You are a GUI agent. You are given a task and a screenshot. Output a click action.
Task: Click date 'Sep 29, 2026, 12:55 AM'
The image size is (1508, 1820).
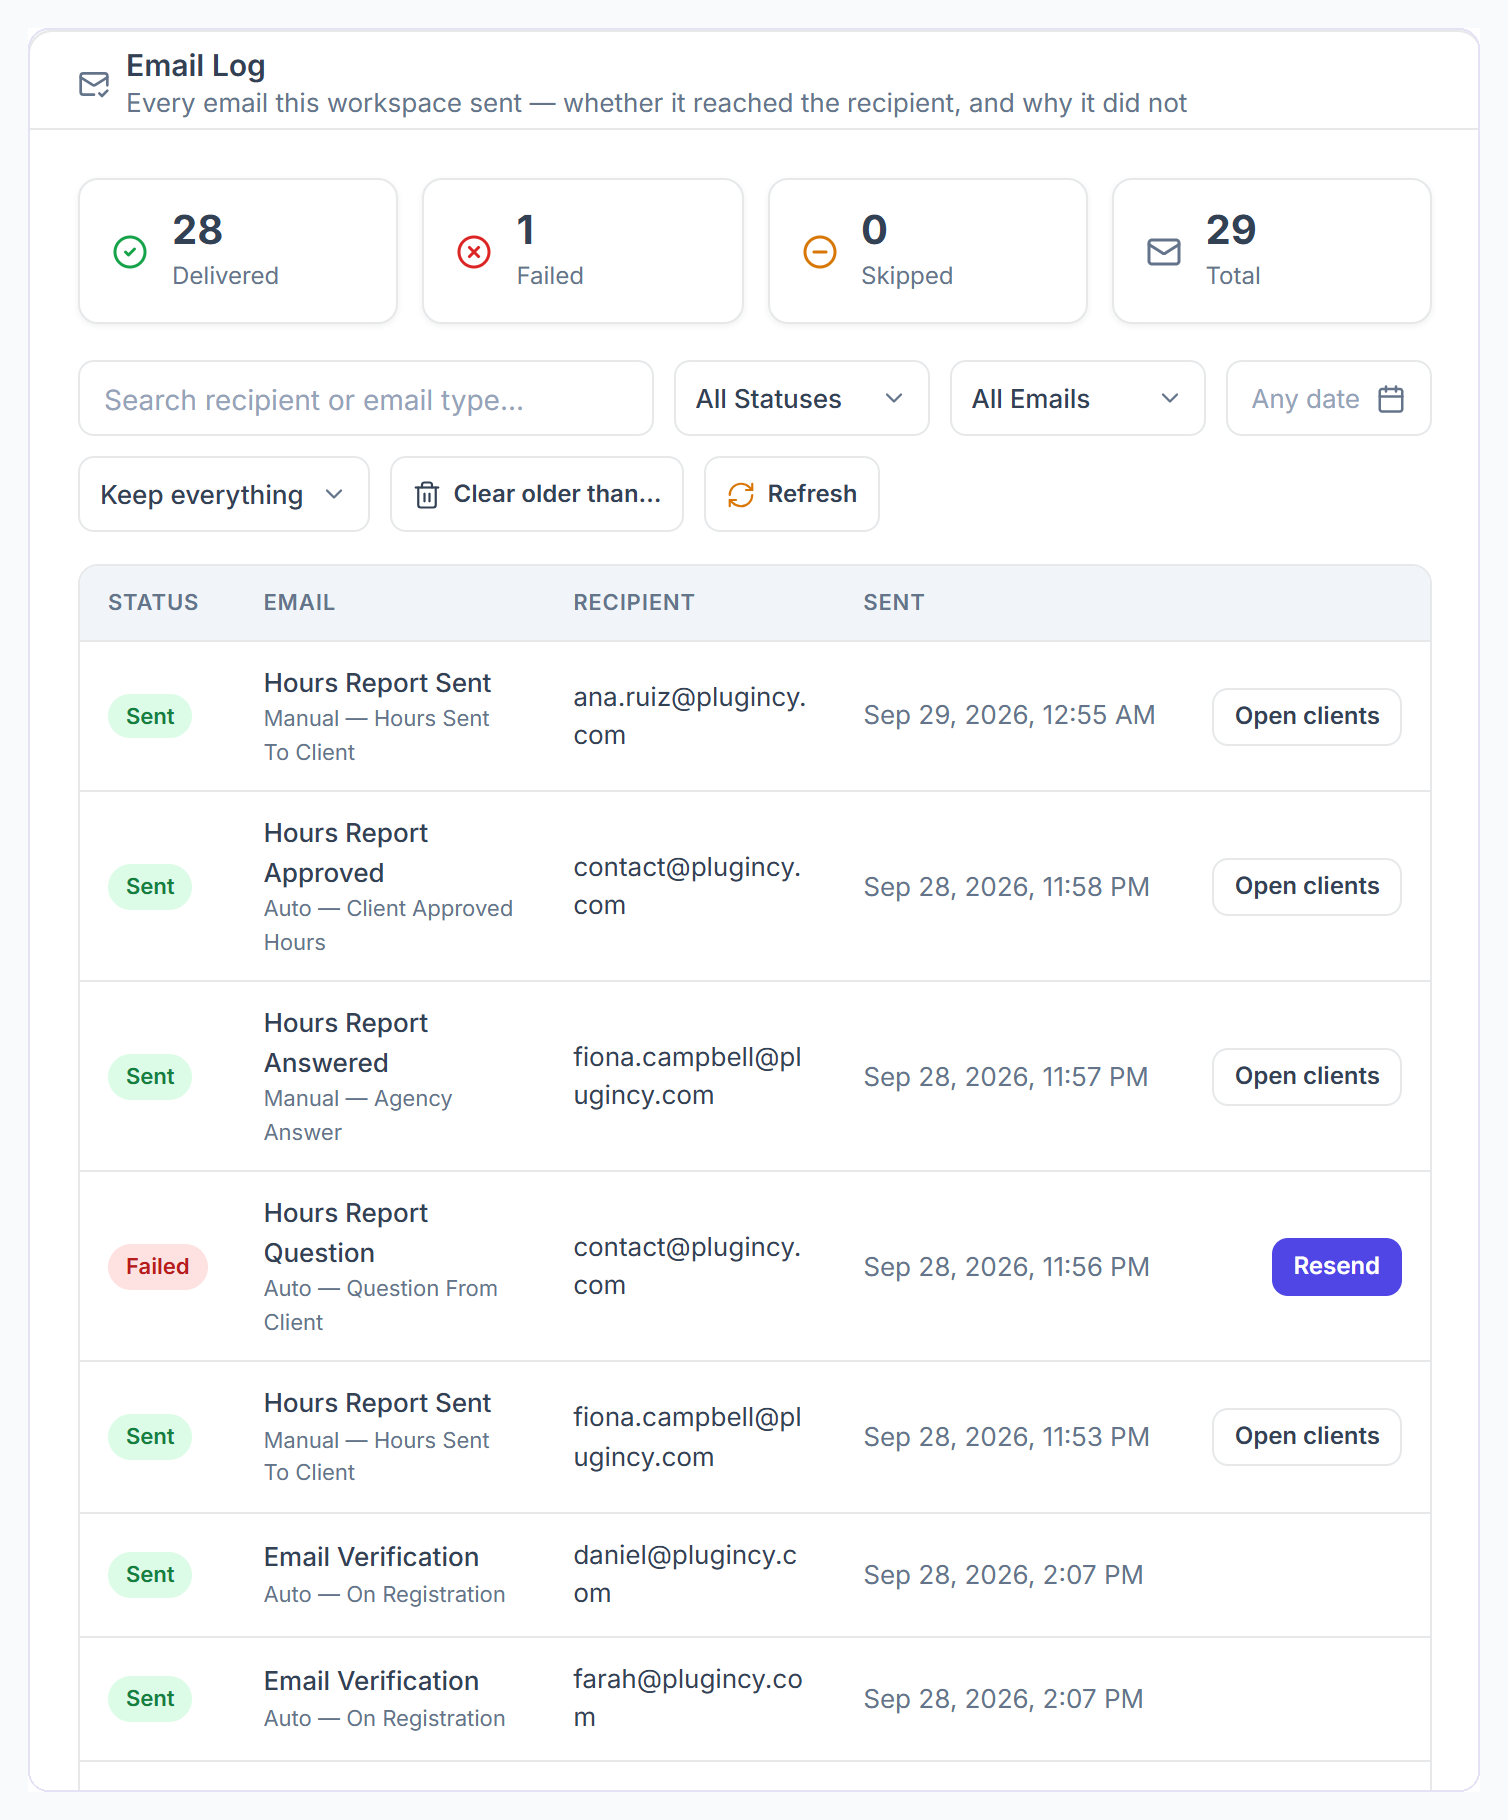[x=1009, y=716]
